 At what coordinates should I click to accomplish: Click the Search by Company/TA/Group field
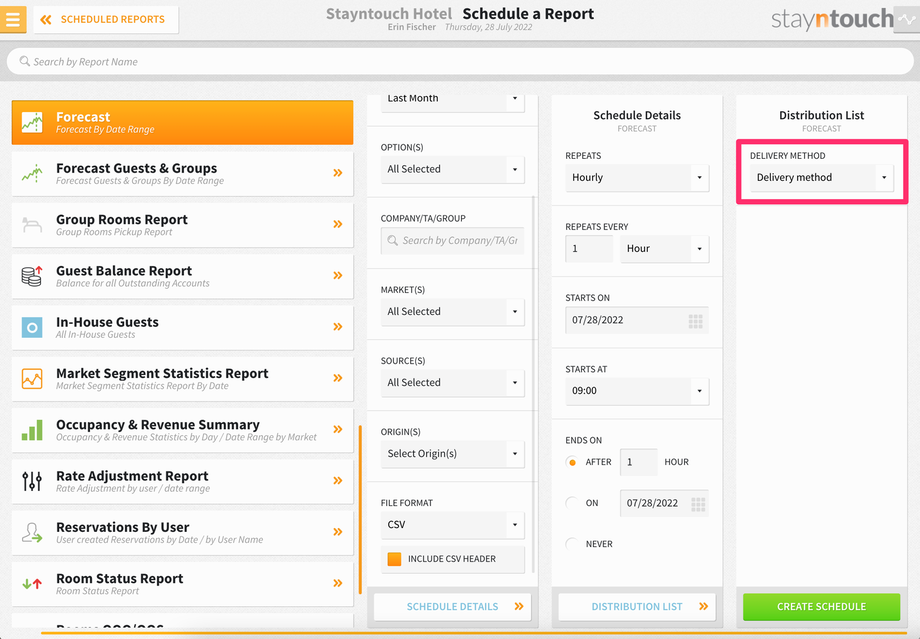tap(452, 241)
